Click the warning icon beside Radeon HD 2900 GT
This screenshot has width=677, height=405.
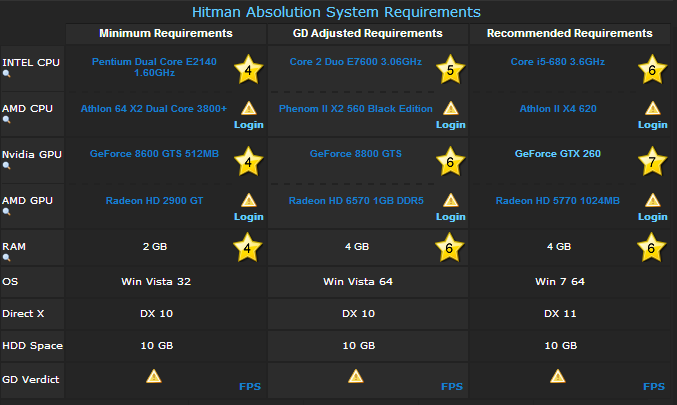pyautogui.click(x=249, y=200)
